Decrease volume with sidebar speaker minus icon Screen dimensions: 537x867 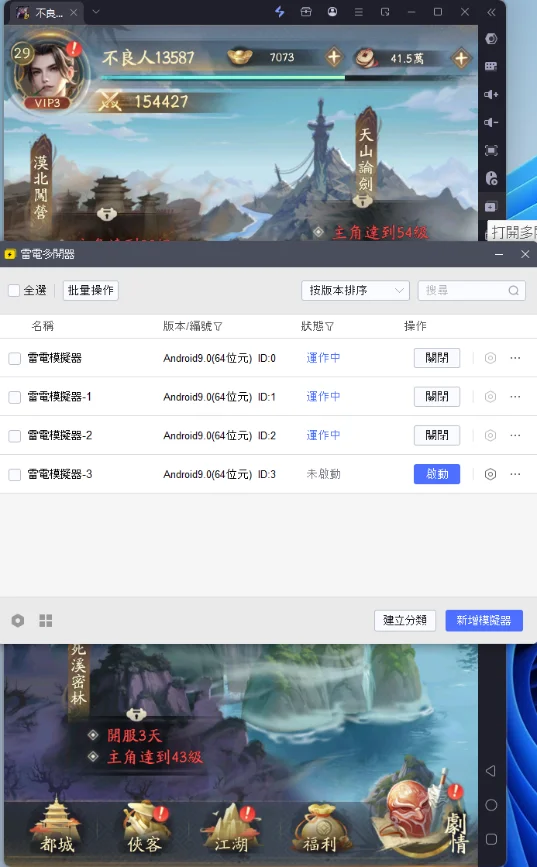point(491,122)
